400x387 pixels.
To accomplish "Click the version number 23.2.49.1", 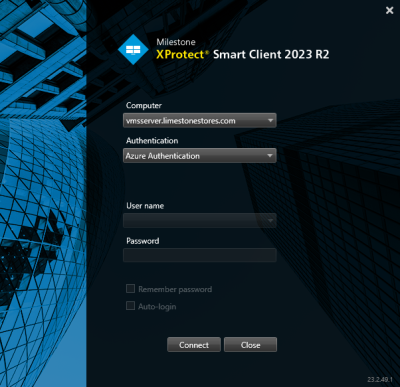I will tap(380, 380).
